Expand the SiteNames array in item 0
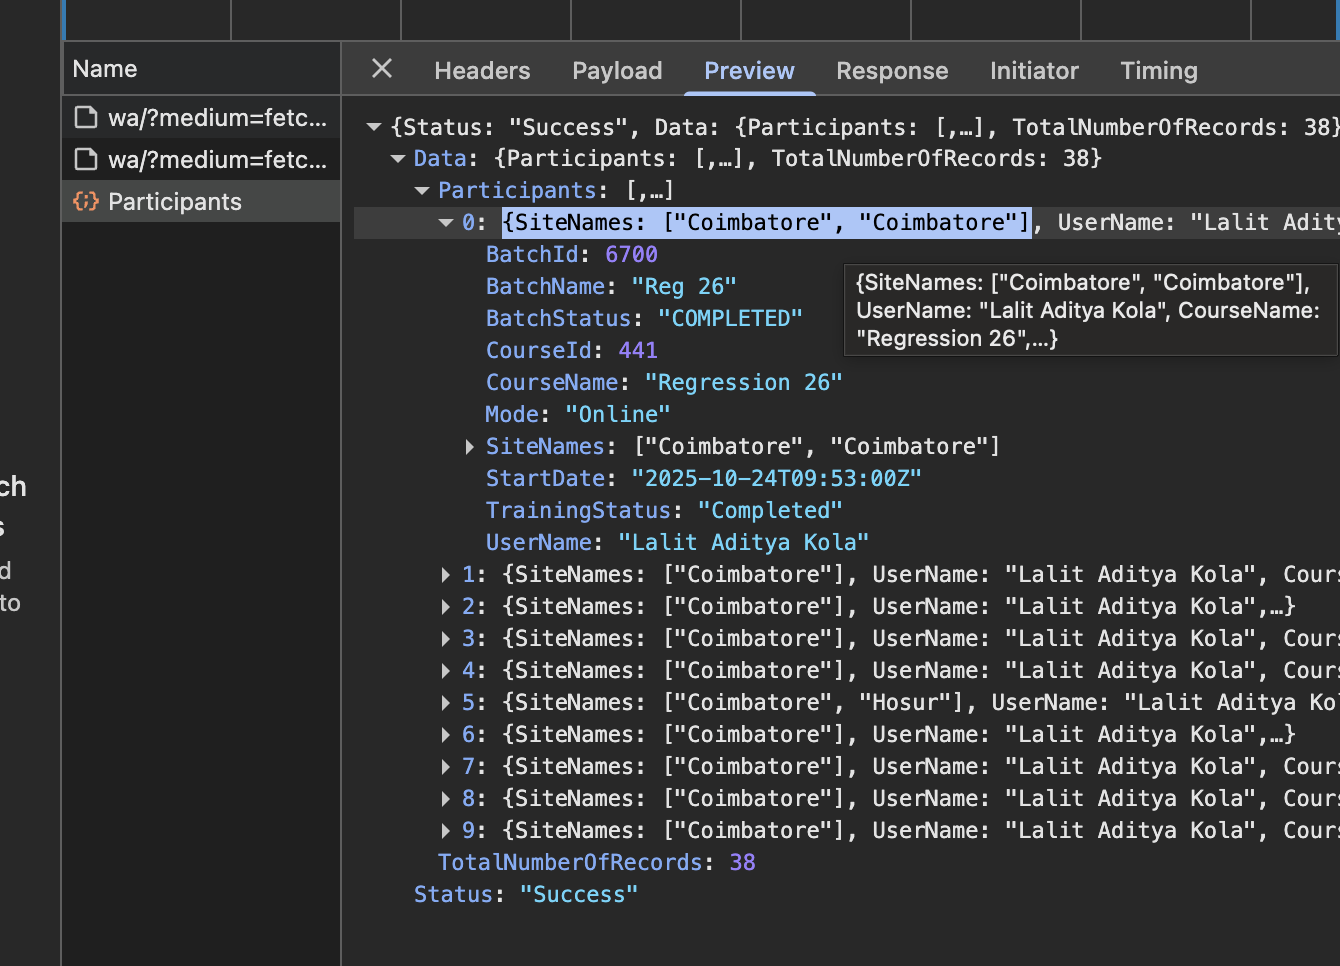 tap(469, 447)
